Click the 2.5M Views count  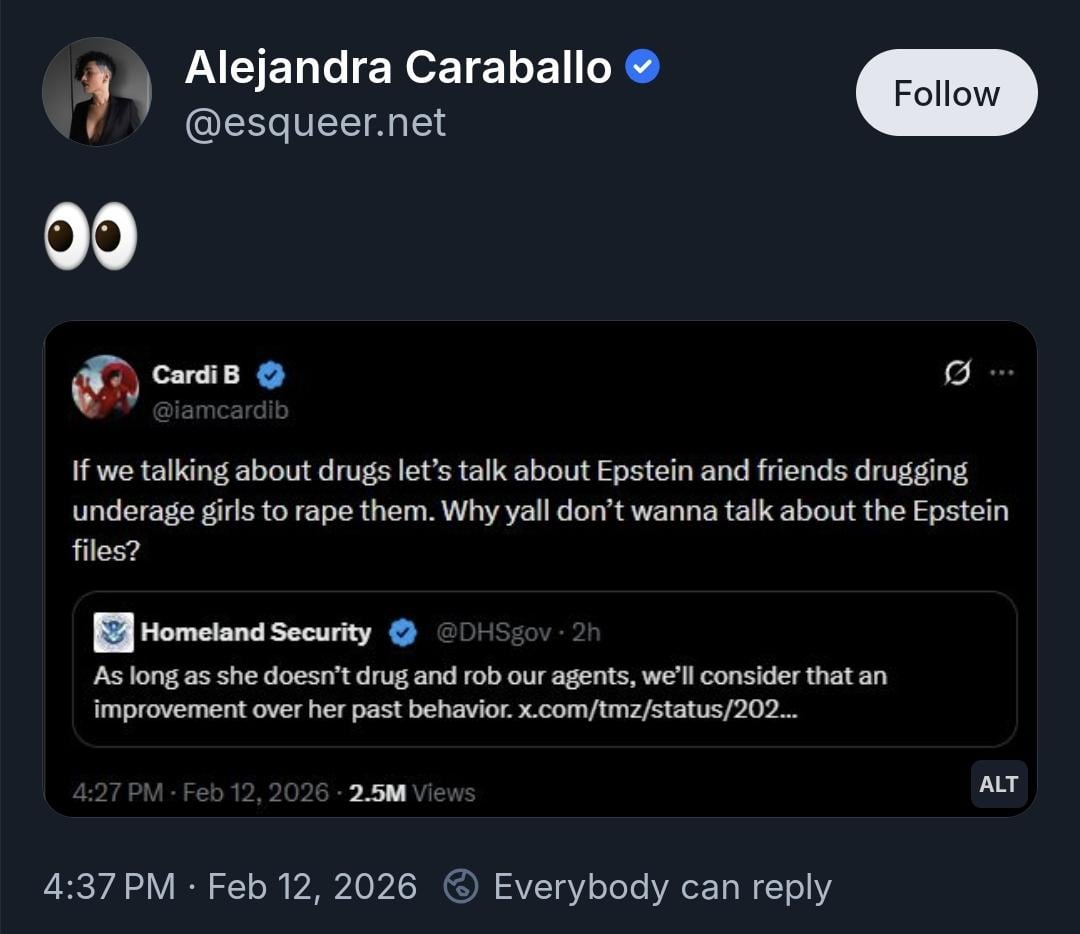coord(411,793)
